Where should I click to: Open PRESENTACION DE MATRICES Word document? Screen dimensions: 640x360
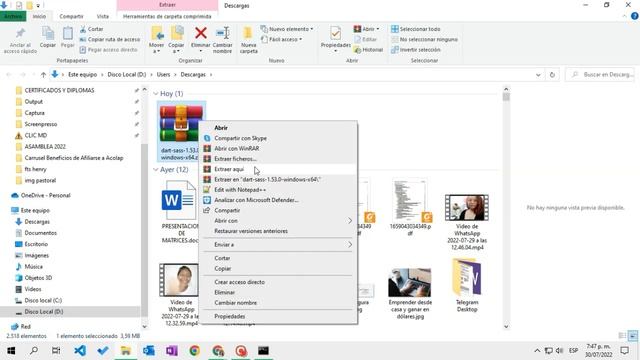180,211
